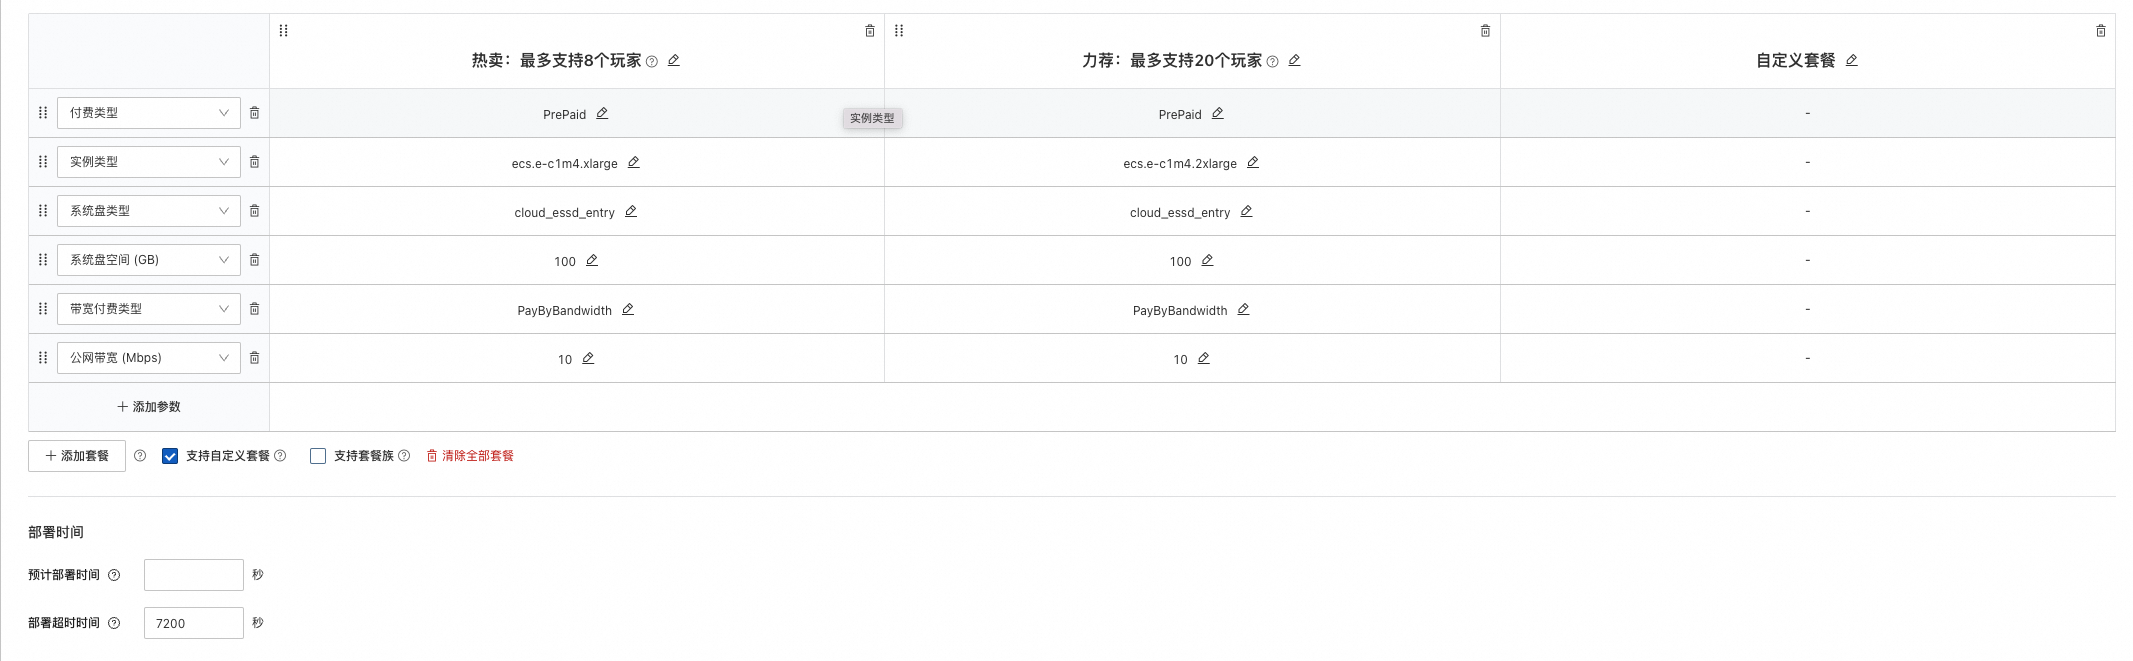Image resolution: width=2133 pixels, height=661 pixels.
Task: Open the 系统盘空间 (GB) dropdown
Action: [x=148, y=260]
